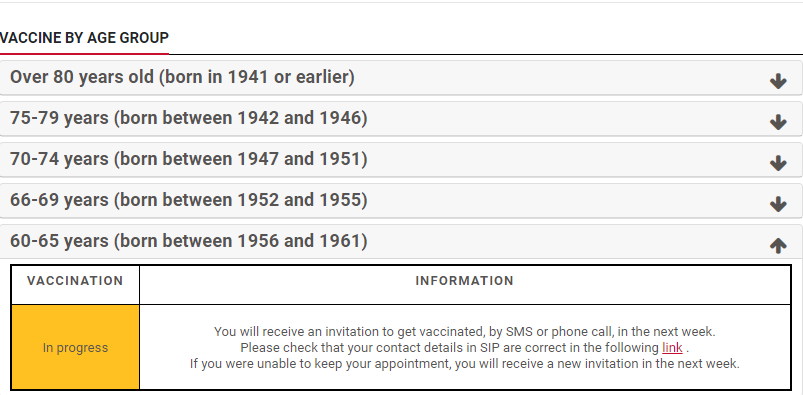Click the down arrow icon for 66-69 years
Image resolution: width=803 pixels, height=395 pixels.
[x=778, y=204]
